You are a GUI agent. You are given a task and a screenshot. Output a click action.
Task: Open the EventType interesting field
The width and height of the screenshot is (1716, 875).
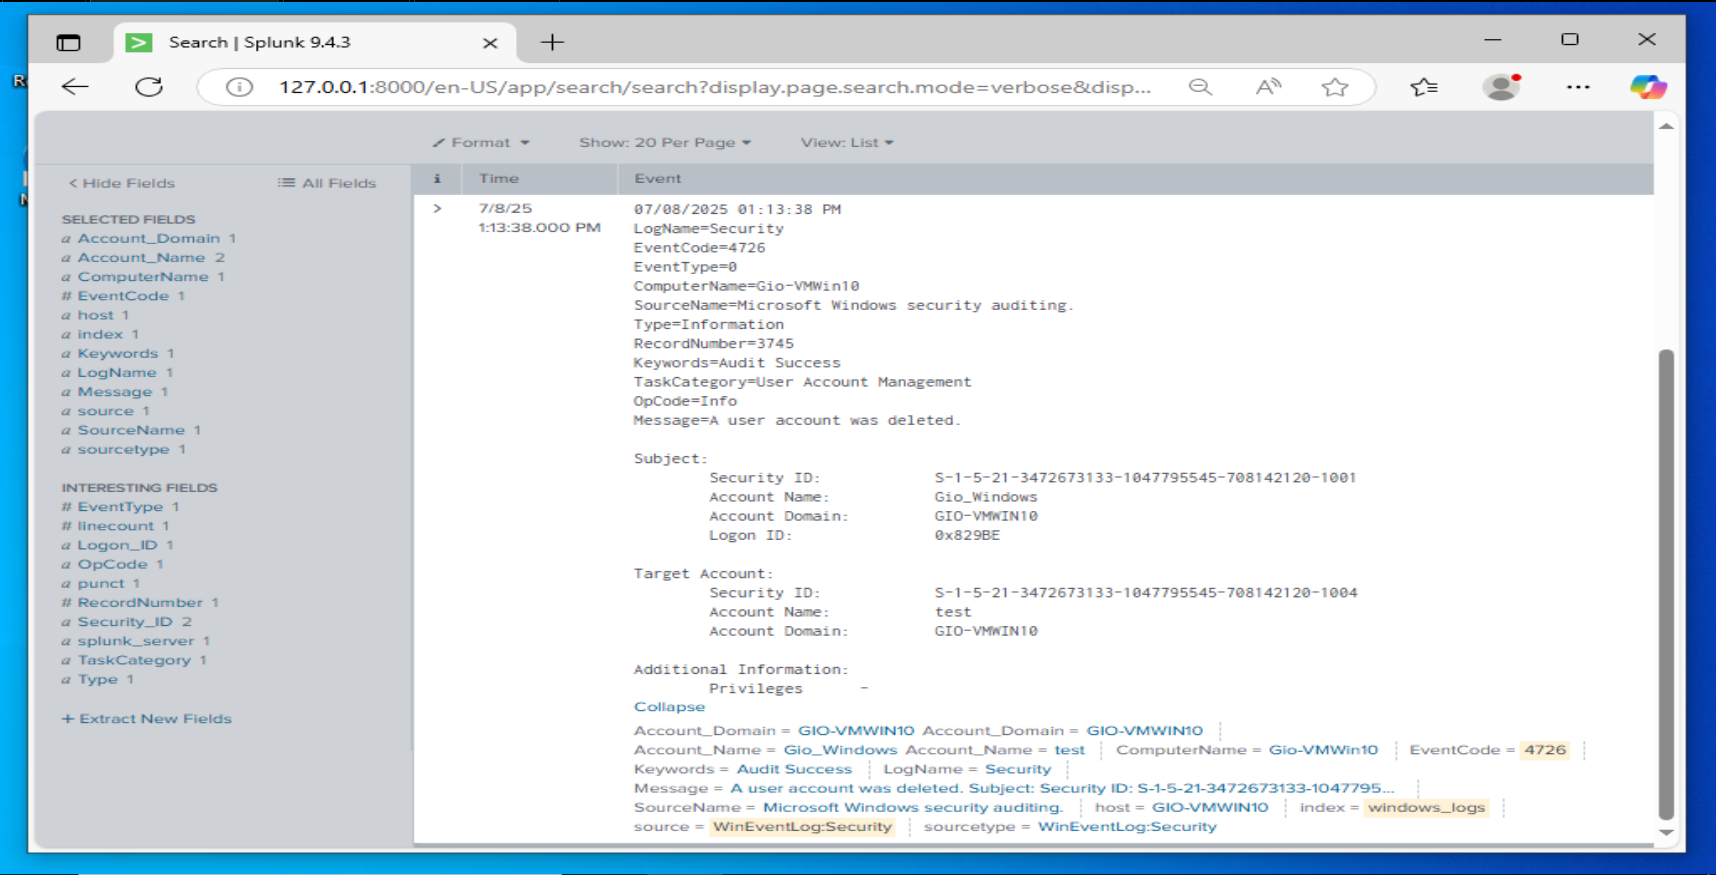[120, 506]
